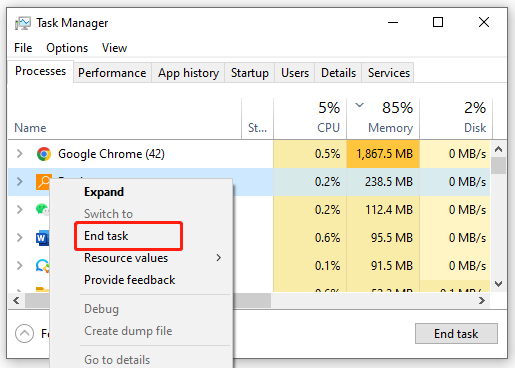Image resolution: width=515 pixels, height=368 pixels.
Task: Expand the Word process row chevron
Action: pyautogui.click(x=20, y=238)
